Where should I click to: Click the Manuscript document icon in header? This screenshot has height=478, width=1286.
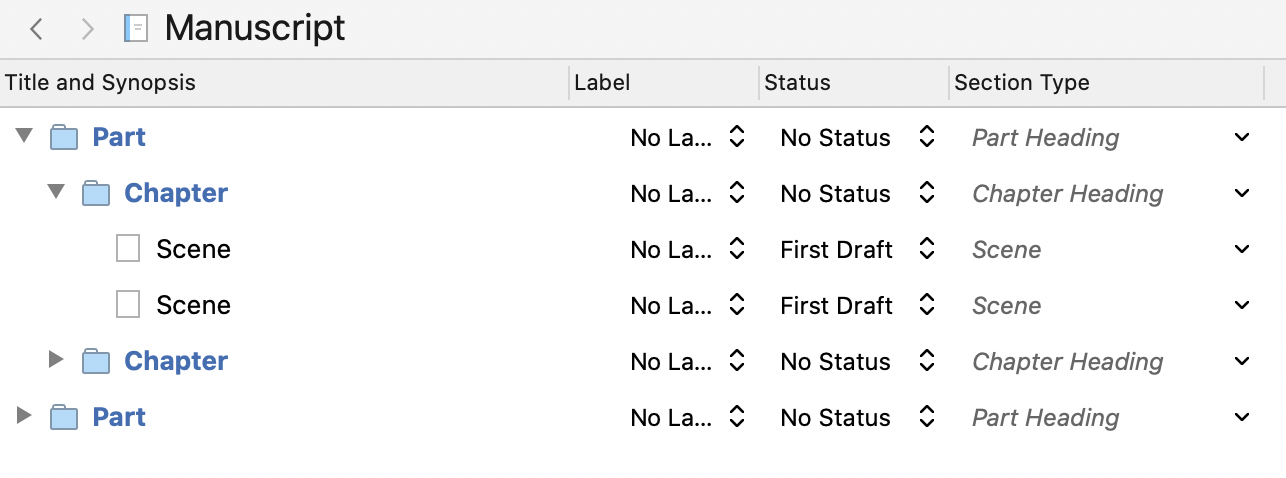click(x=136, y=28)
